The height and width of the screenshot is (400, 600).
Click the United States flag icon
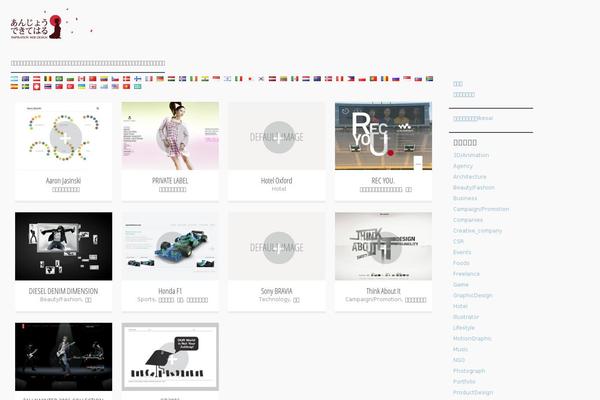click(x=115, y=87)
